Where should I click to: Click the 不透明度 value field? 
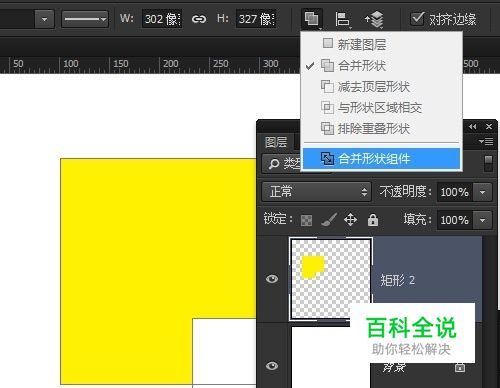tap(454, 192)
